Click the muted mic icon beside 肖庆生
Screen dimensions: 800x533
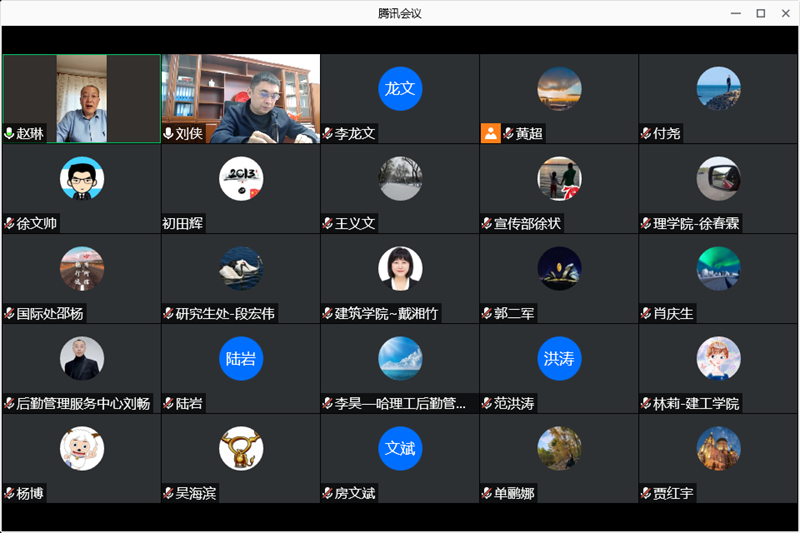[x=646, y=313]
